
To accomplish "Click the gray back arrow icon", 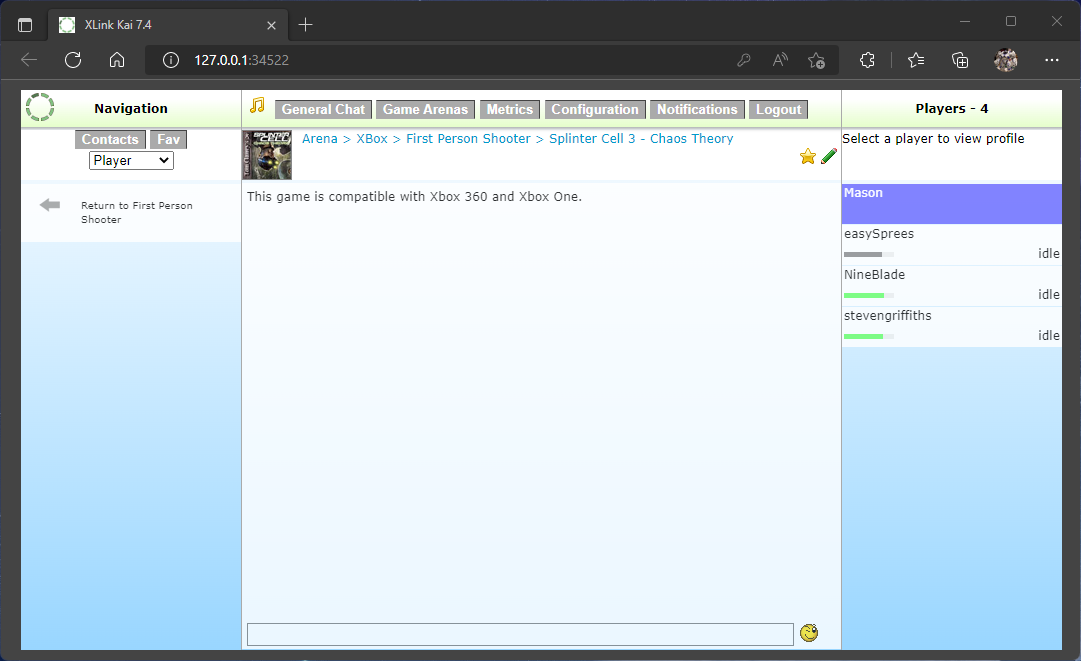I will coord(50,205).
